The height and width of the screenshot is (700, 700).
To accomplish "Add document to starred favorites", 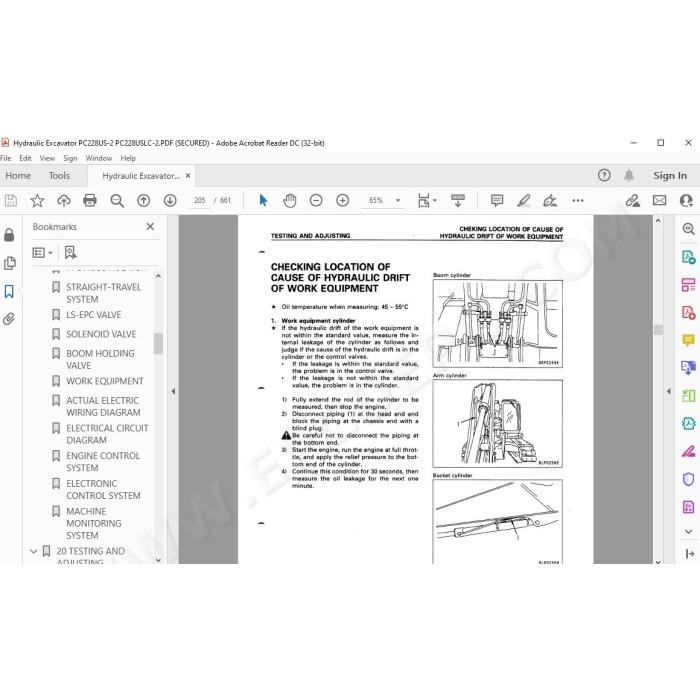I will coord(37,200).
